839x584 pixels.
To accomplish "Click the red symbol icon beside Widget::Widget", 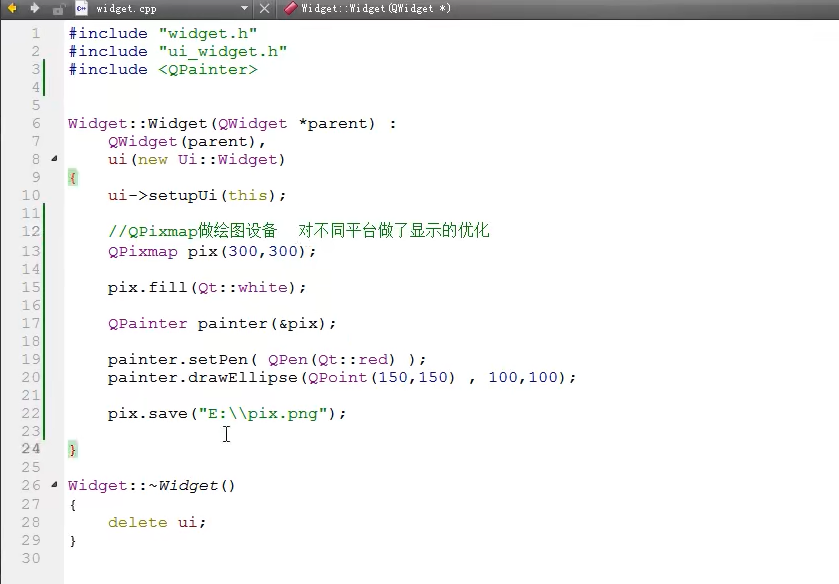I will [291, 8].
